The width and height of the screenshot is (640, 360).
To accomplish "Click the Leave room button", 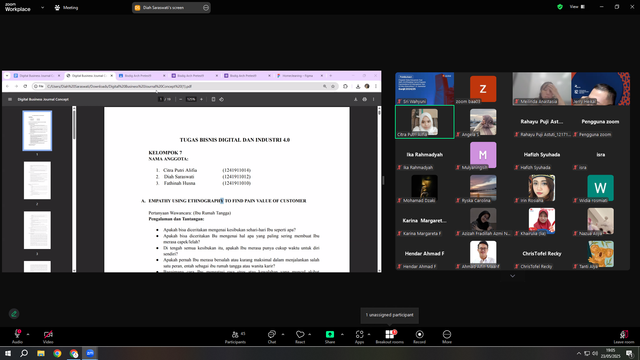I will (624, 337).
